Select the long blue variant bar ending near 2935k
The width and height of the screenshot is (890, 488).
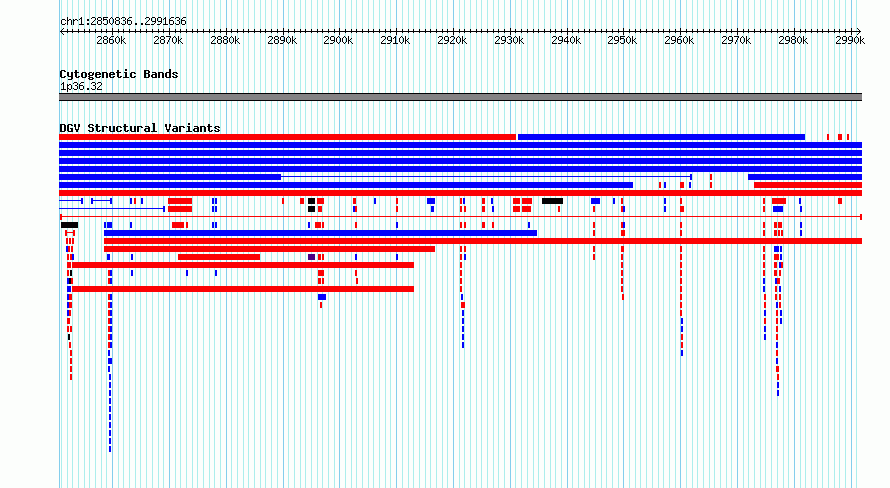click(320, 233)
